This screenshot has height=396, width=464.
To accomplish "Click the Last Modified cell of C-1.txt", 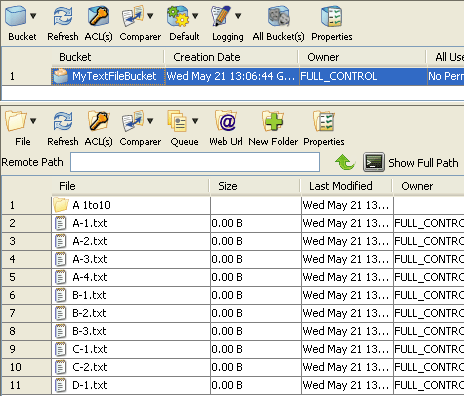I will click(x=347, y=349).
